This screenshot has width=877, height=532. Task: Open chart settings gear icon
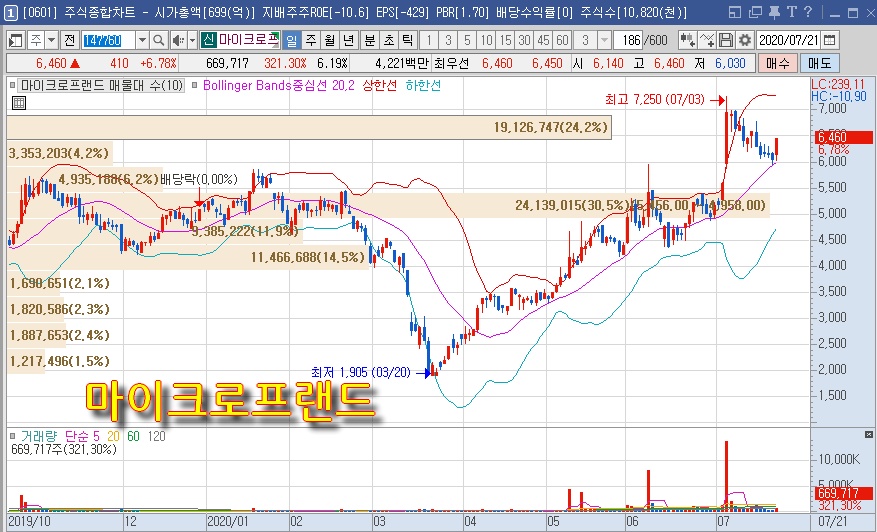(x=744, y=40)
